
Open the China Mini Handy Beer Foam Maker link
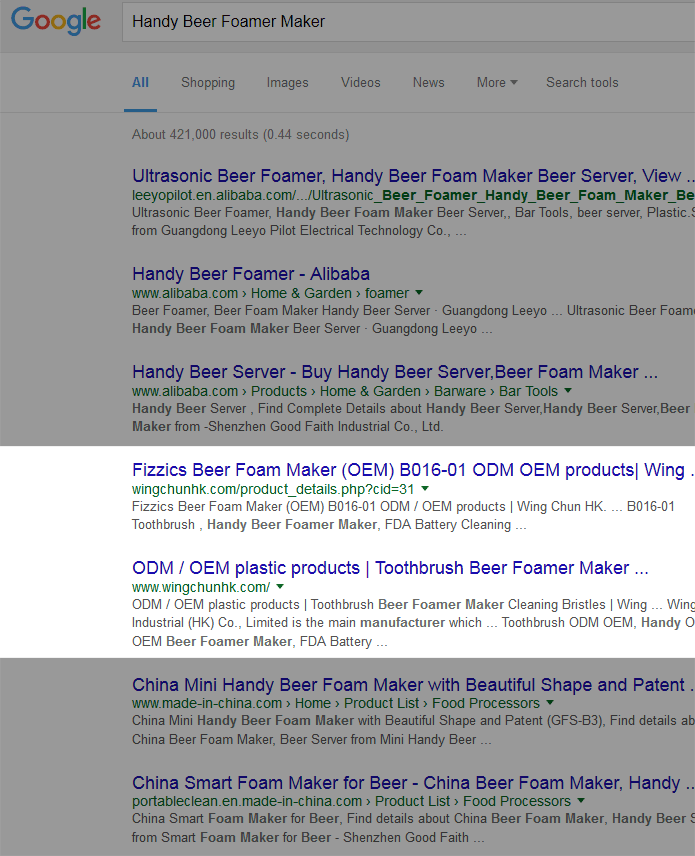(x=408, y=685)
